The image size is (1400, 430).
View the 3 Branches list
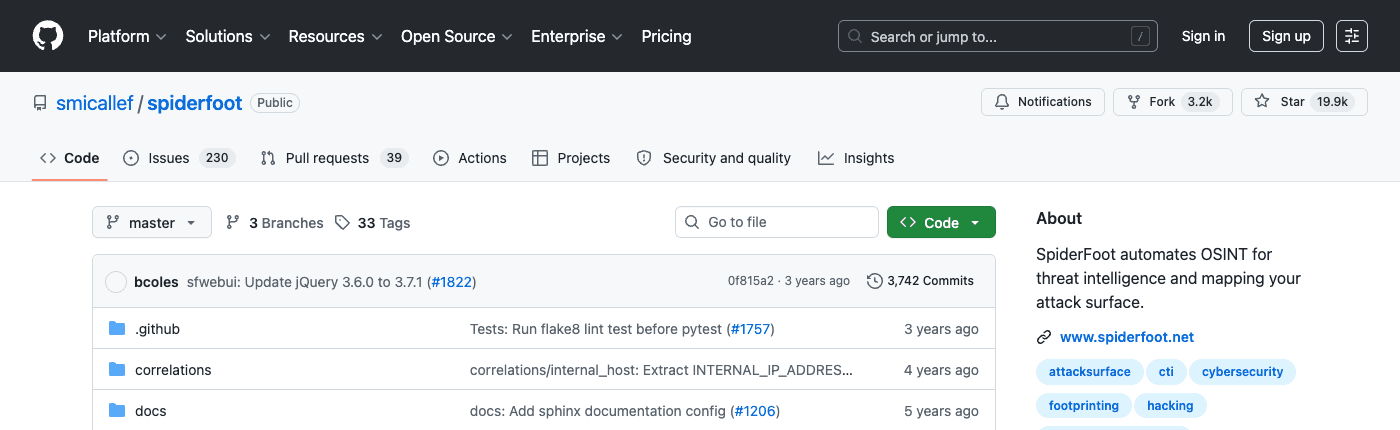[x=275, y=223]
